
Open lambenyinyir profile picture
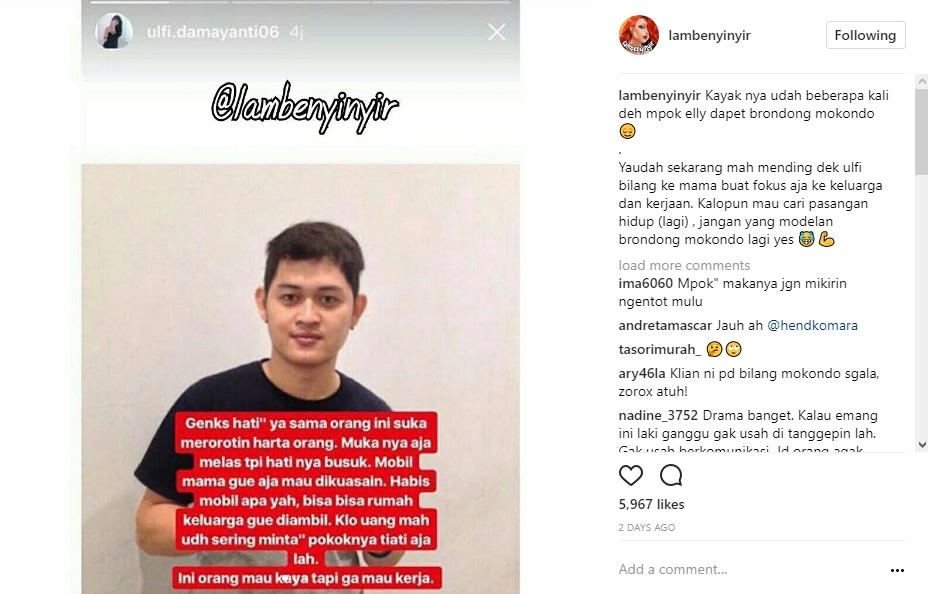pyautogui.click(x=639, y=35)
